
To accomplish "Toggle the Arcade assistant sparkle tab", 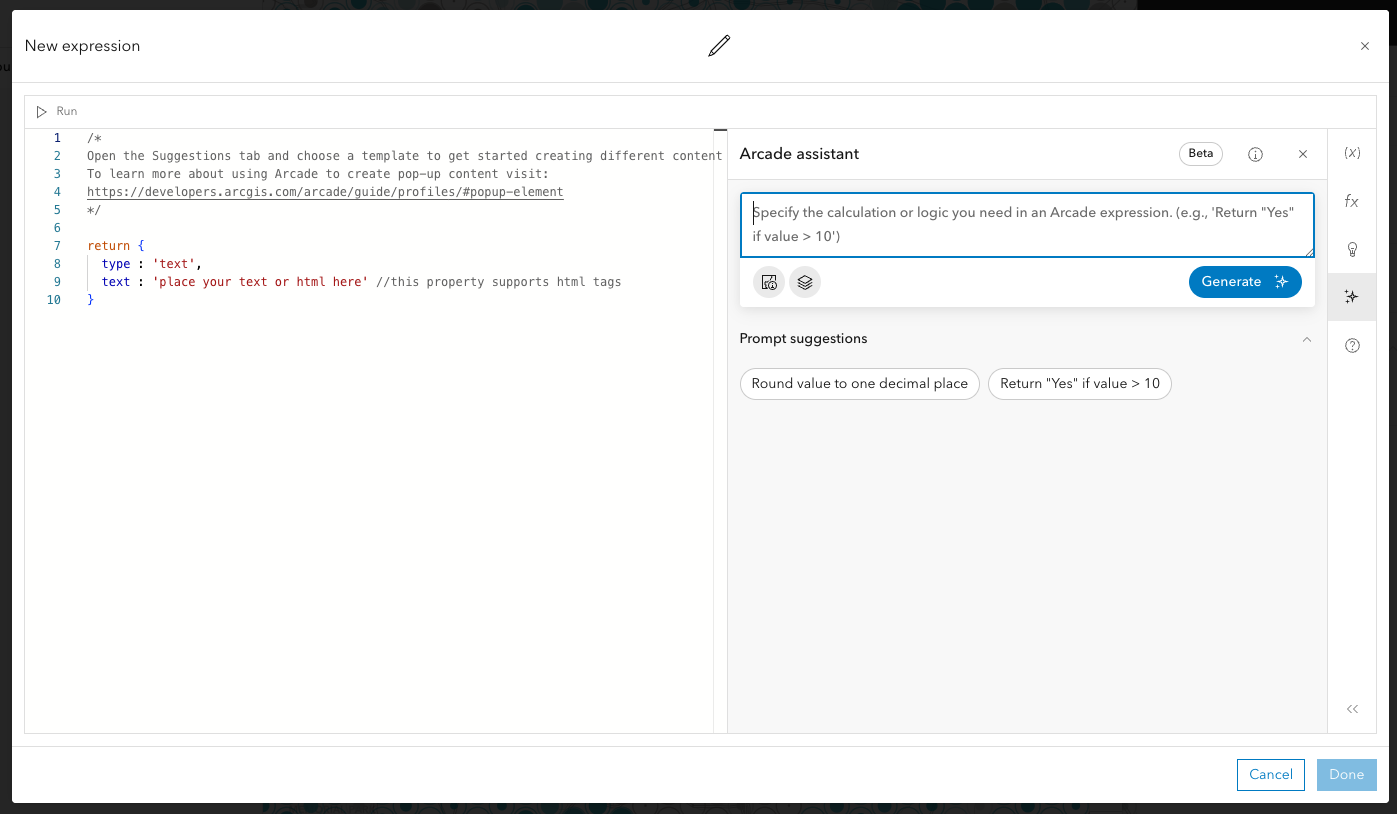I will (1352, 297).
